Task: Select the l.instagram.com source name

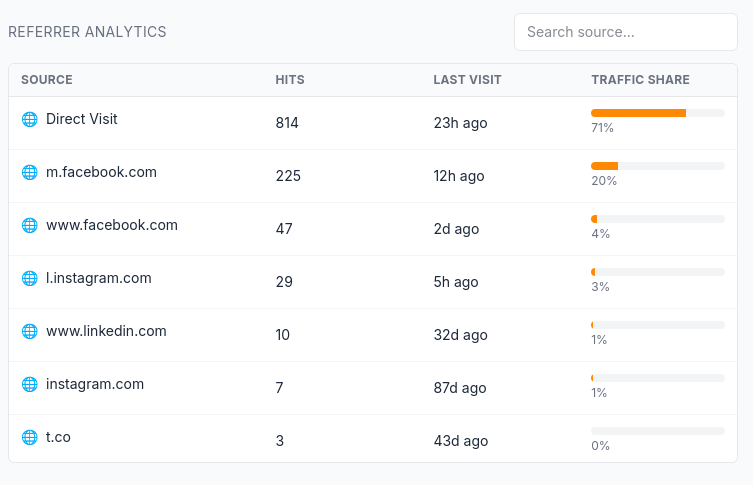Action: tap(98, 278)
